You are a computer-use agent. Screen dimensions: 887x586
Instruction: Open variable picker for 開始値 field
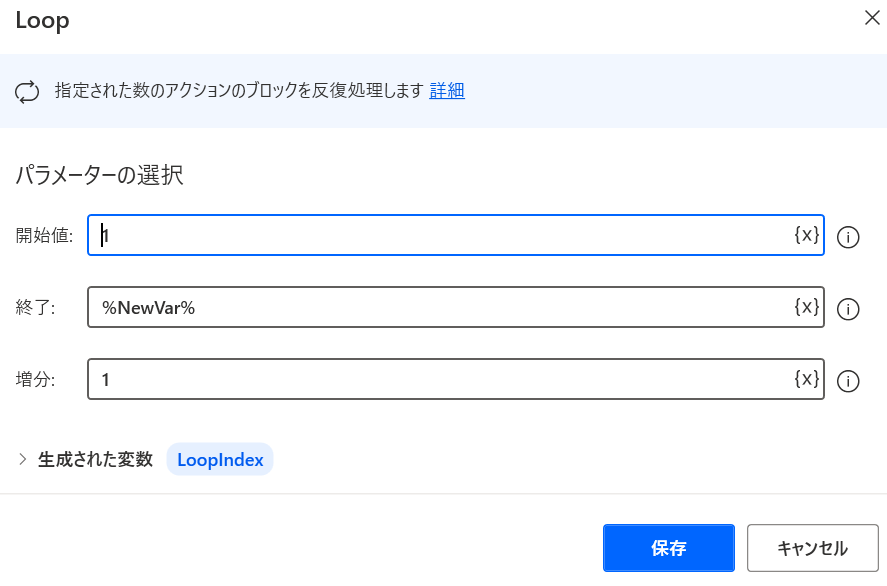pyautogui.click(x=806, y=235)
